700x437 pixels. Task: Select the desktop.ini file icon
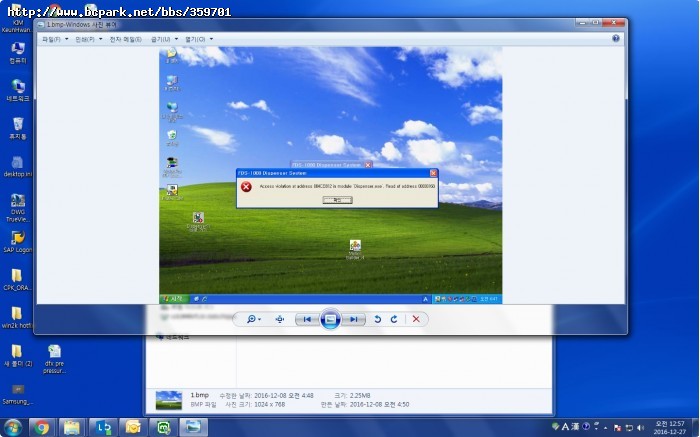tap(17, 166)
